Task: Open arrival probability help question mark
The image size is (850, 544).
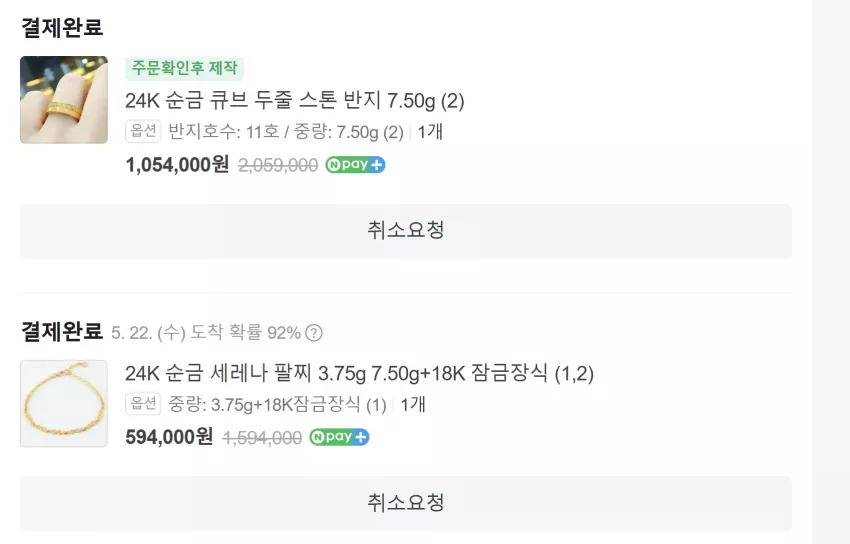Action: coord(314,333)
